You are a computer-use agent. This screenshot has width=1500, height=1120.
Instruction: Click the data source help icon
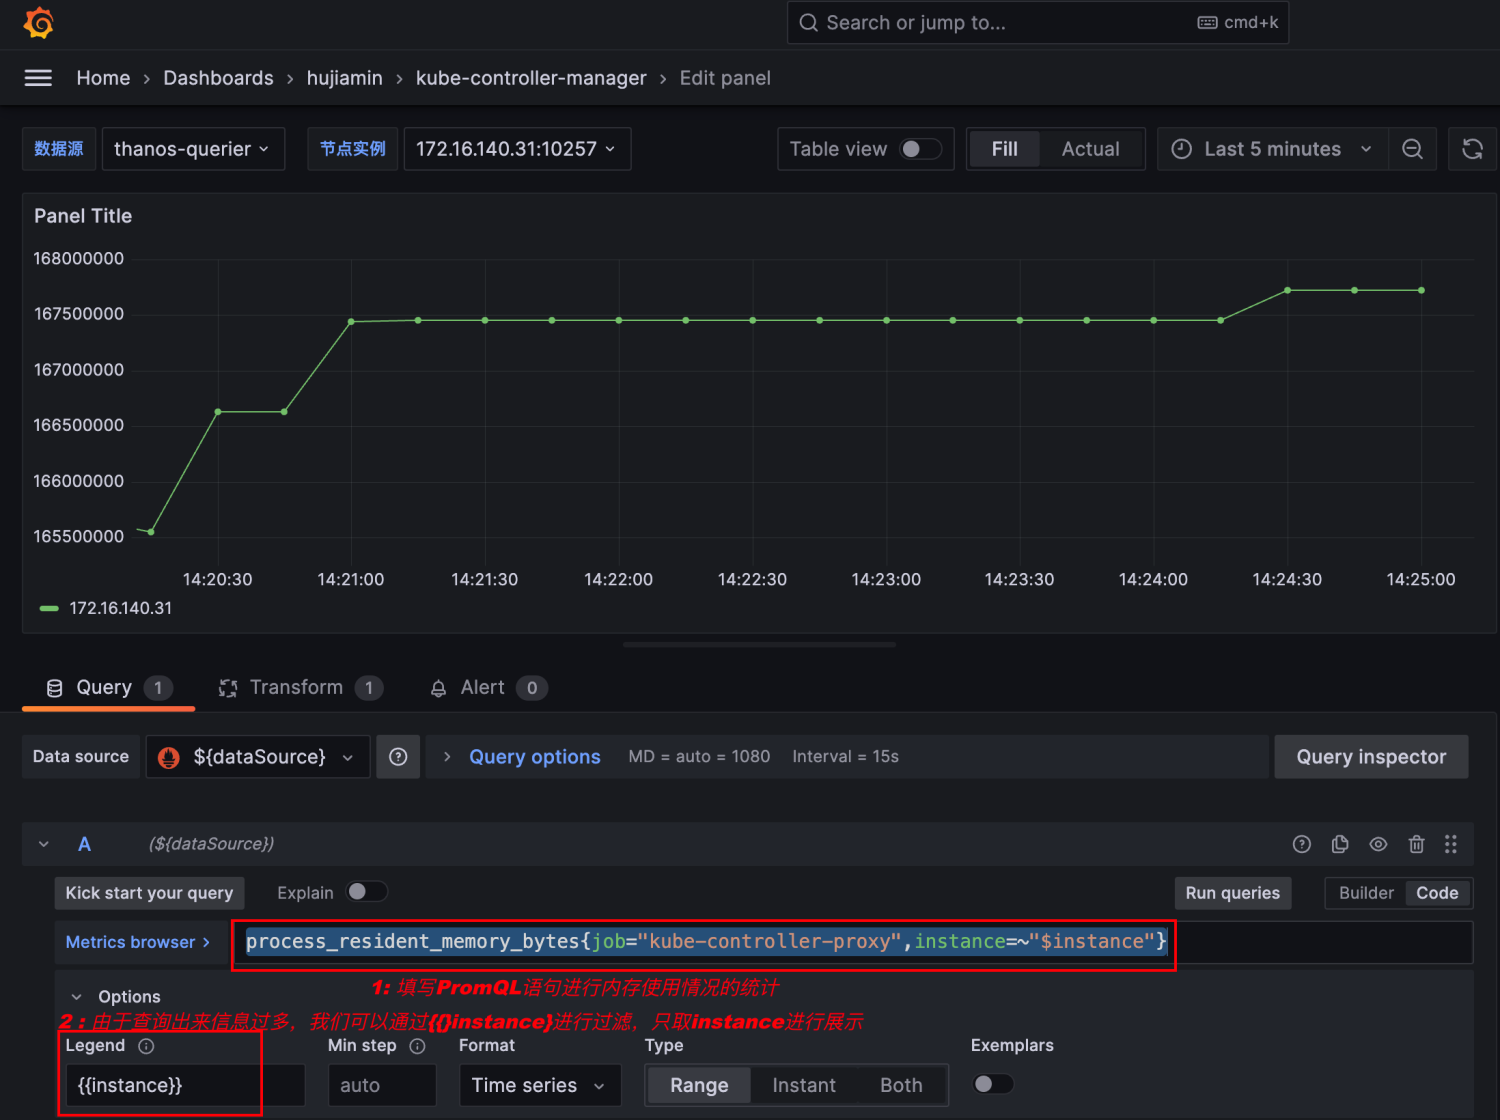(398, 757)
